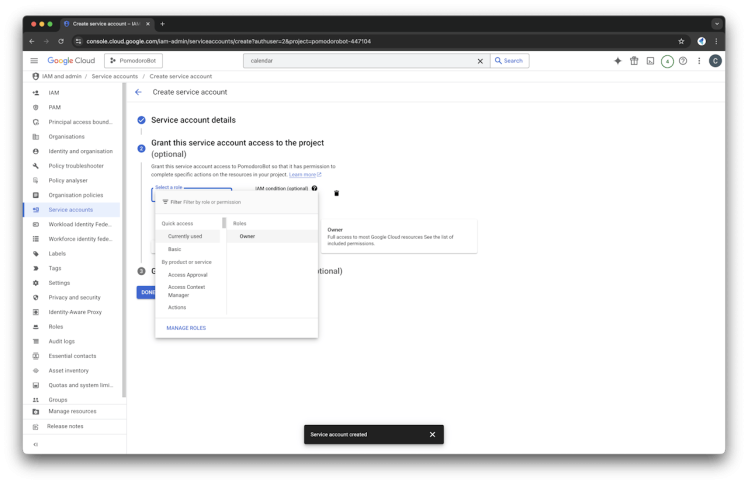Select the Actions category

tap(188, 308)
